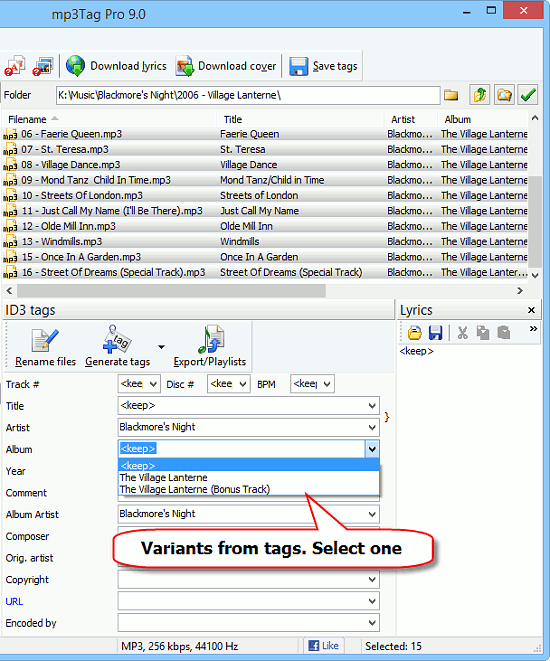
Task: Select file 10 - Streets Of London.mp3
Action: 265,196
